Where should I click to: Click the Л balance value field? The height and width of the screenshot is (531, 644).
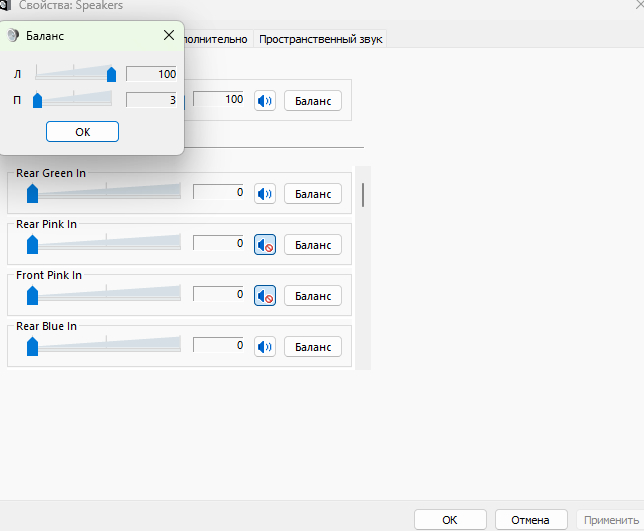pyautogui.click(x=151, y=74)
